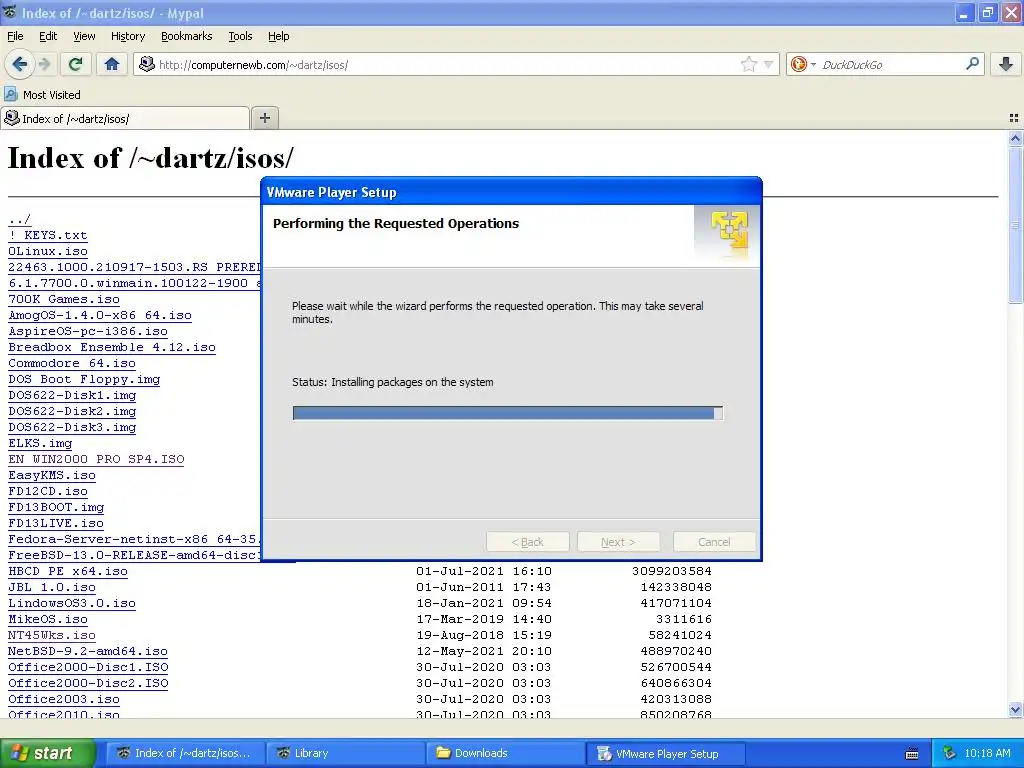This screenshot has width=1024, height=768.
Task: Click the tab groups icon at right
Action: tap(1014, 118)
